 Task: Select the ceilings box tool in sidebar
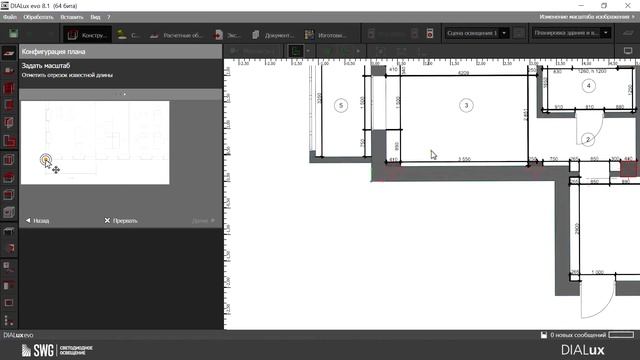[9, 195]
